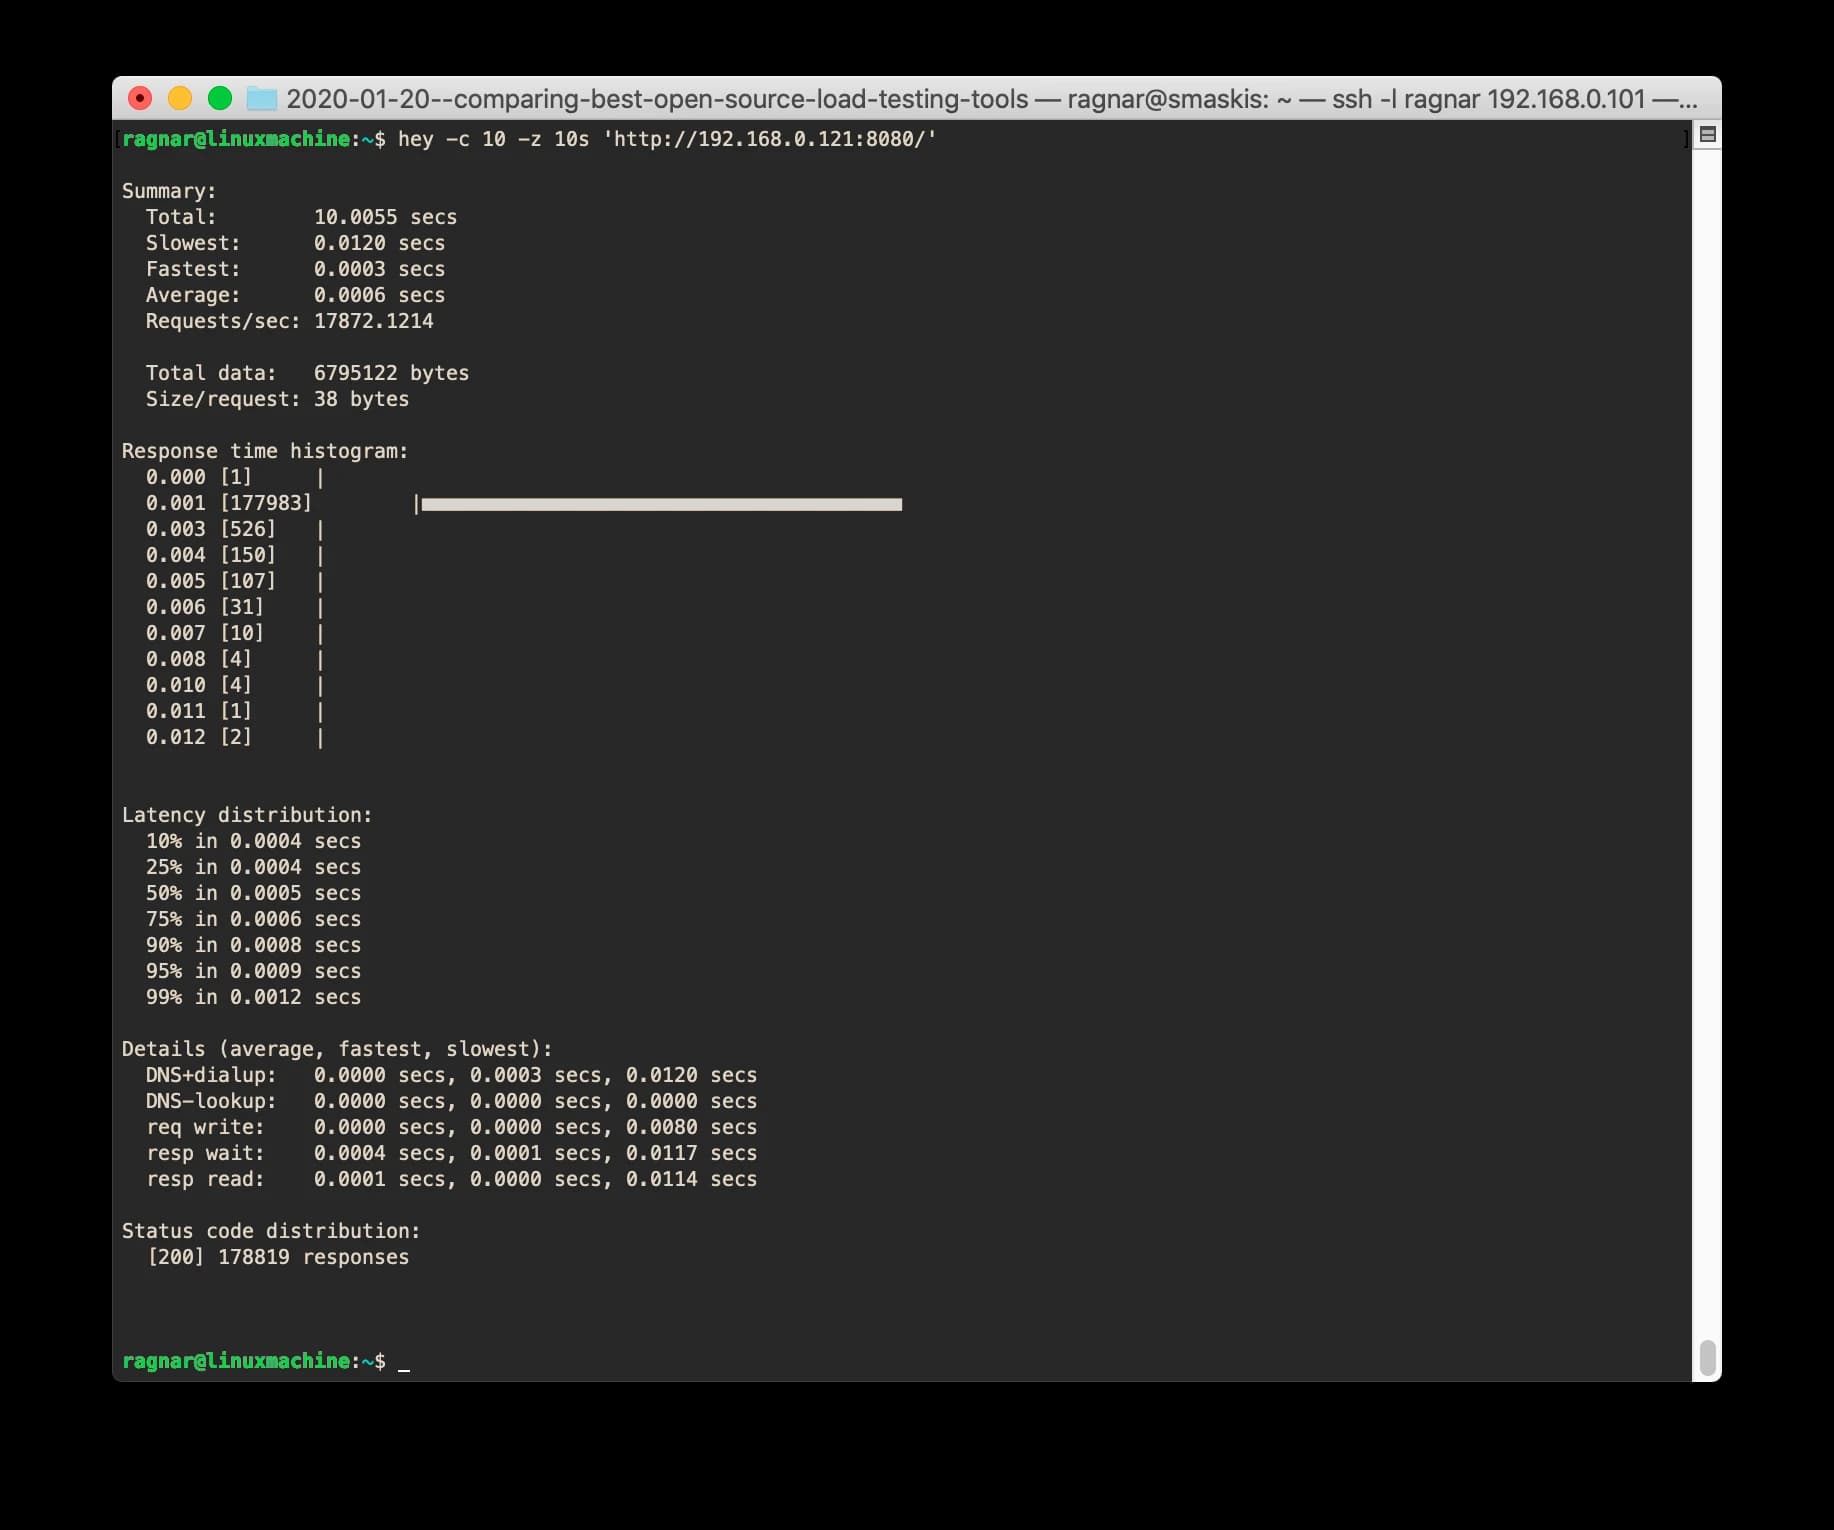This screenshot has height=1530, width=1834.
Task: Click the Size/request value 38 bytes
Action: point(361,399)
